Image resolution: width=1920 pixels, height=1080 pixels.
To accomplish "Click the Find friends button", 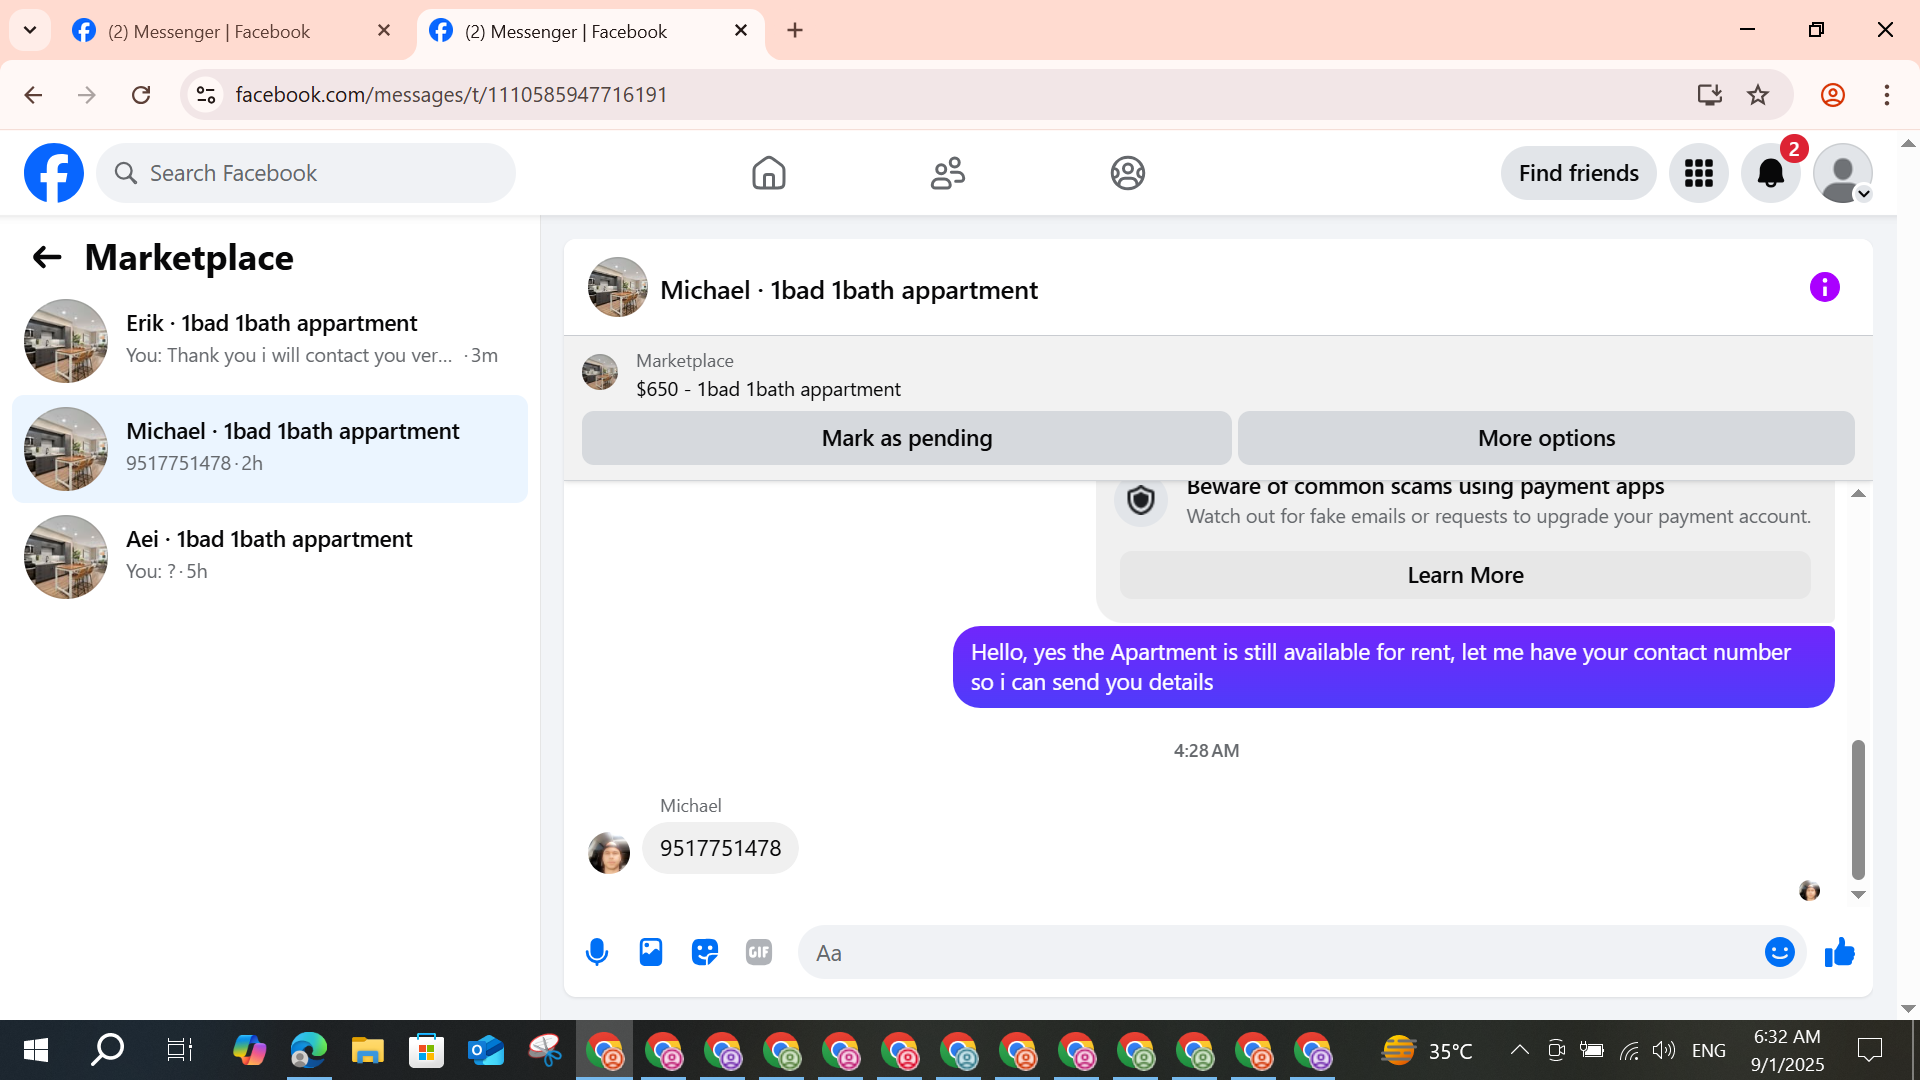I will 1578,173.
